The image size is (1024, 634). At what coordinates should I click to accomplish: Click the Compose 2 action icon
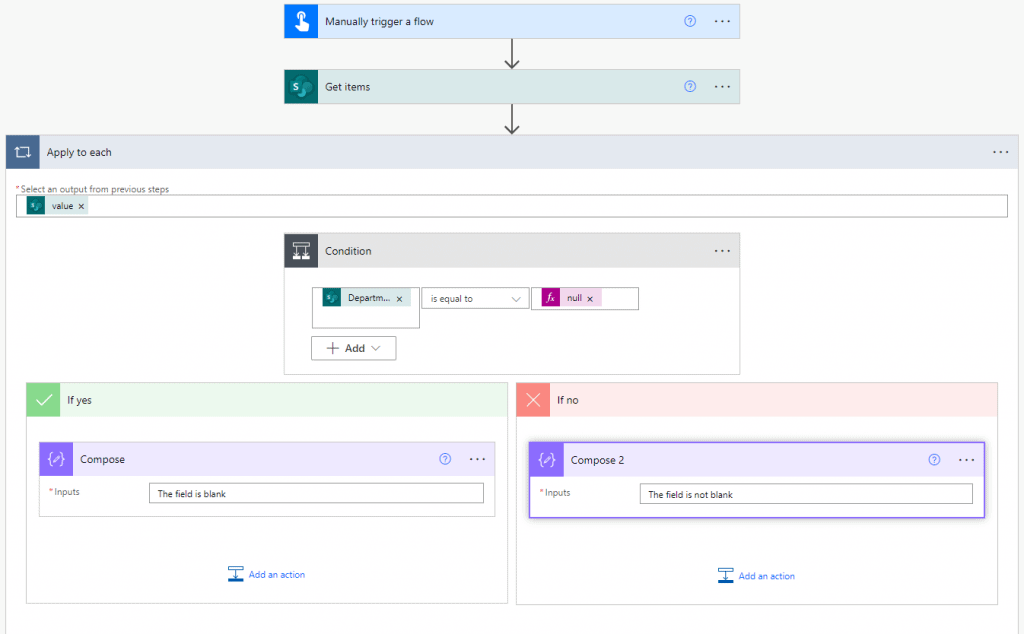coord(547,460)
